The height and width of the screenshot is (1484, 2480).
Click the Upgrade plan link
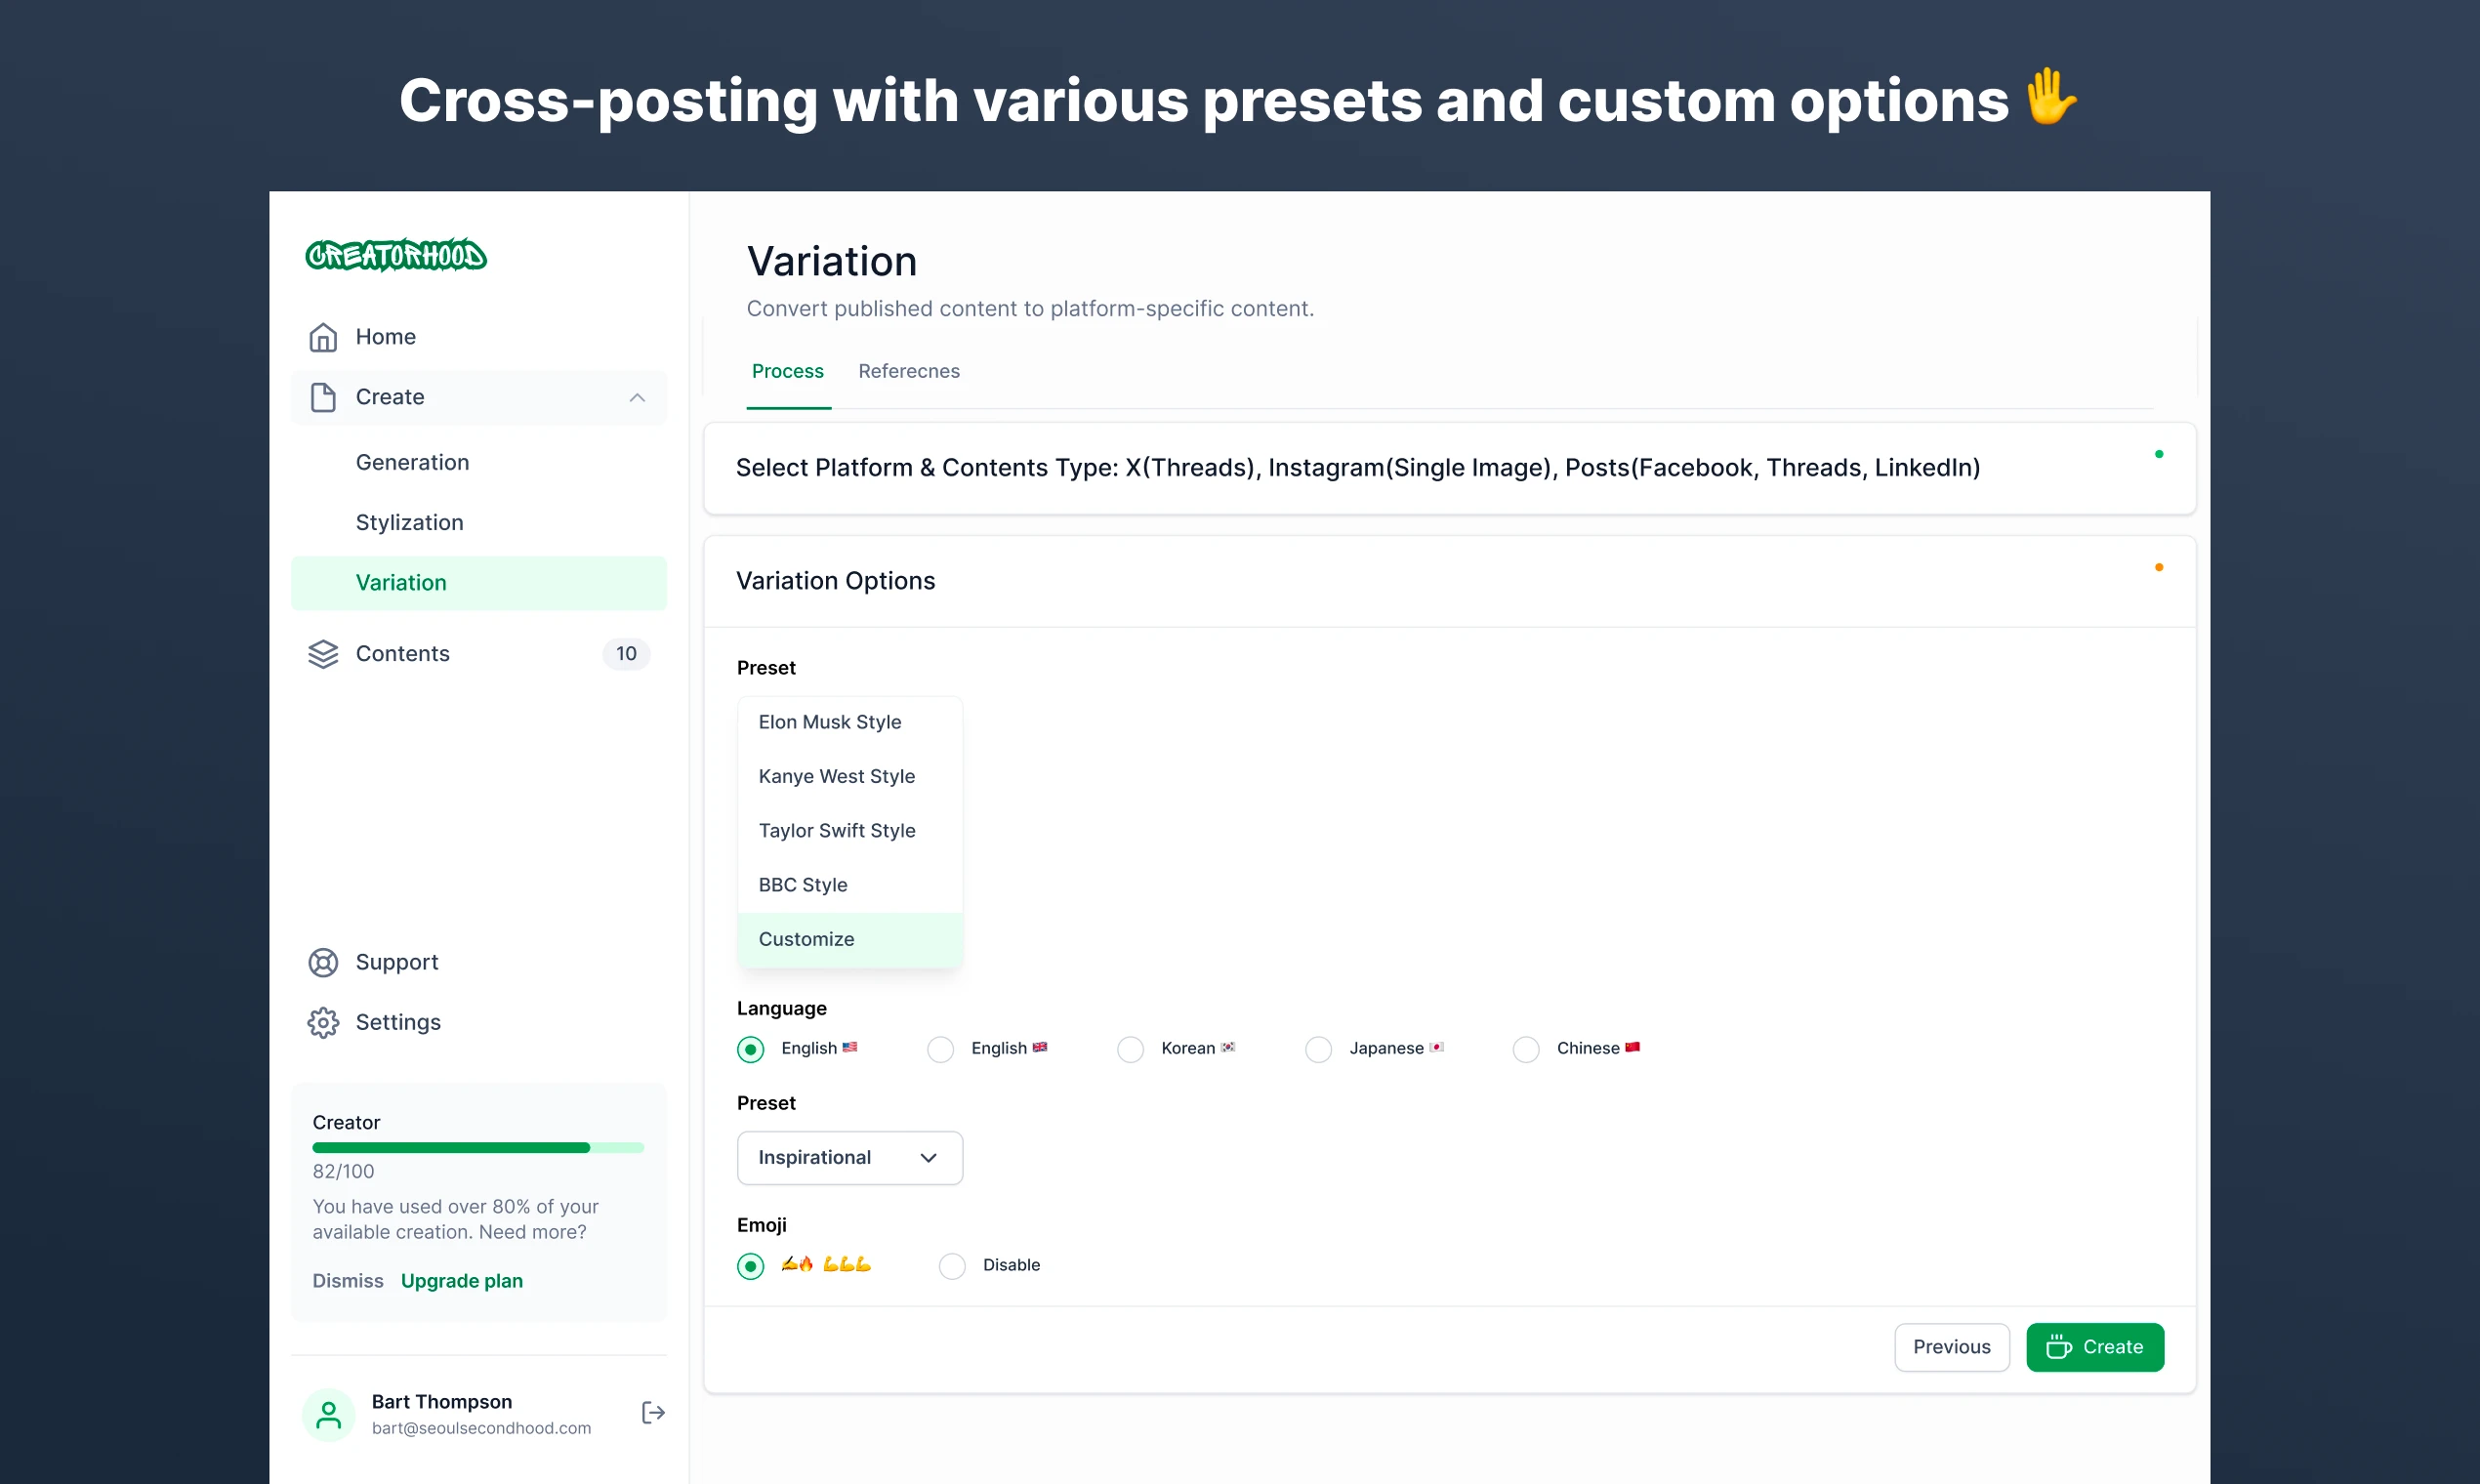461,1281
